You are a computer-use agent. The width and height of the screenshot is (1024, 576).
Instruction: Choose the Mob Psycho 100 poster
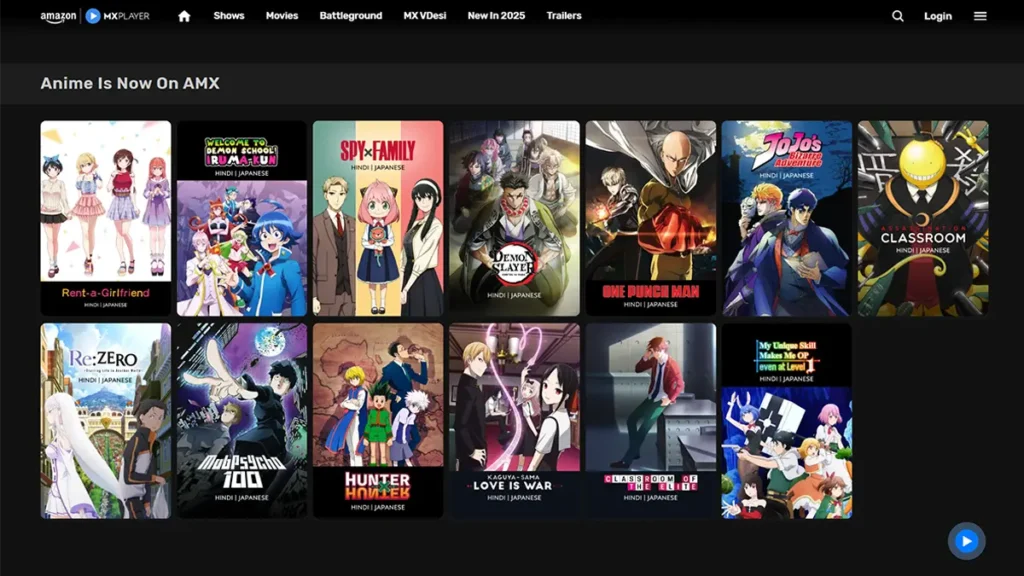tap(242, 421)
